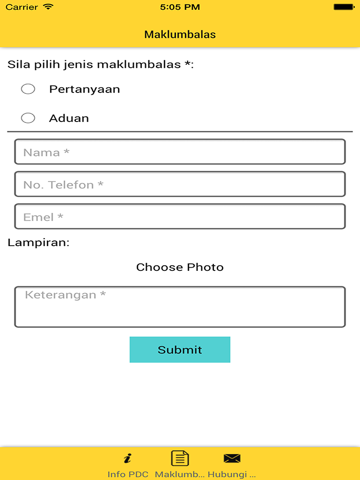The image size is (360, 480).
Task: Choose the Pertanyaan option label
Action: pos(85,89)
